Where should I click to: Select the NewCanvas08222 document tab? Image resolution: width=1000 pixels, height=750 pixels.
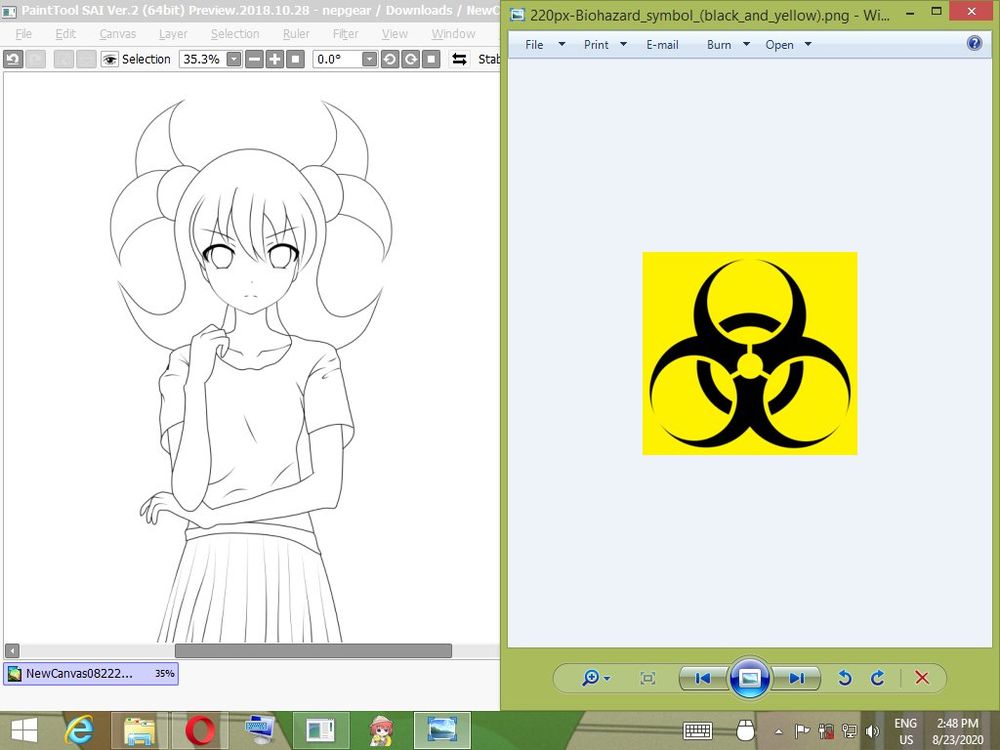point(91,673)
